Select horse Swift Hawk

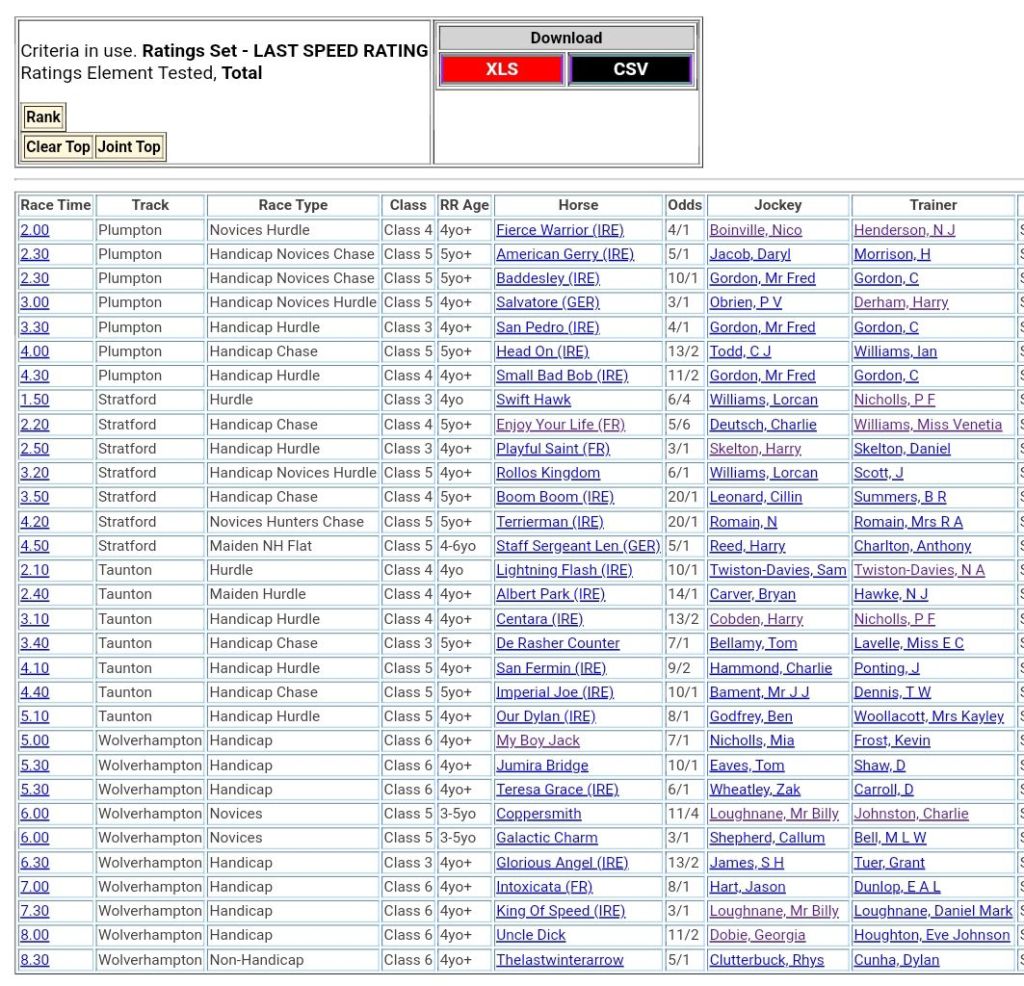pyautogui.click(x=533, y=400)
